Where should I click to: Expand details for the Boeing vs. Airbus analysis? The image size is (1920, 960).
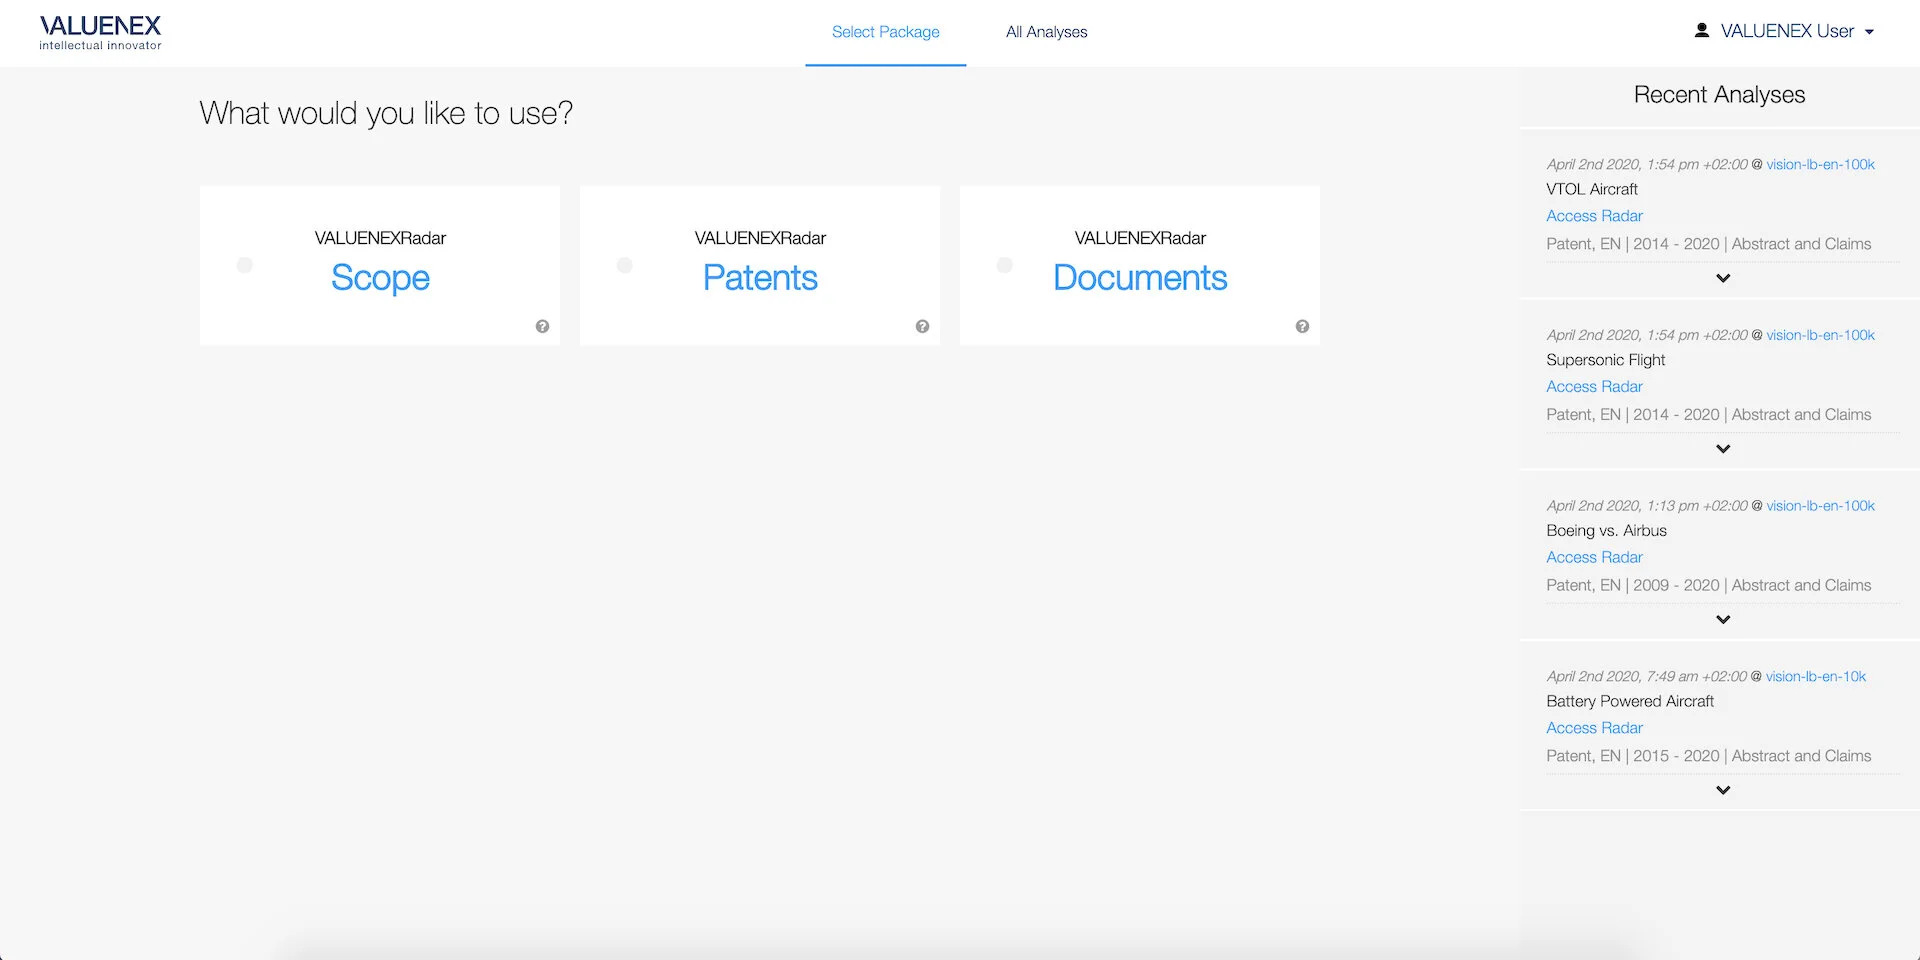coord(1723,619)
